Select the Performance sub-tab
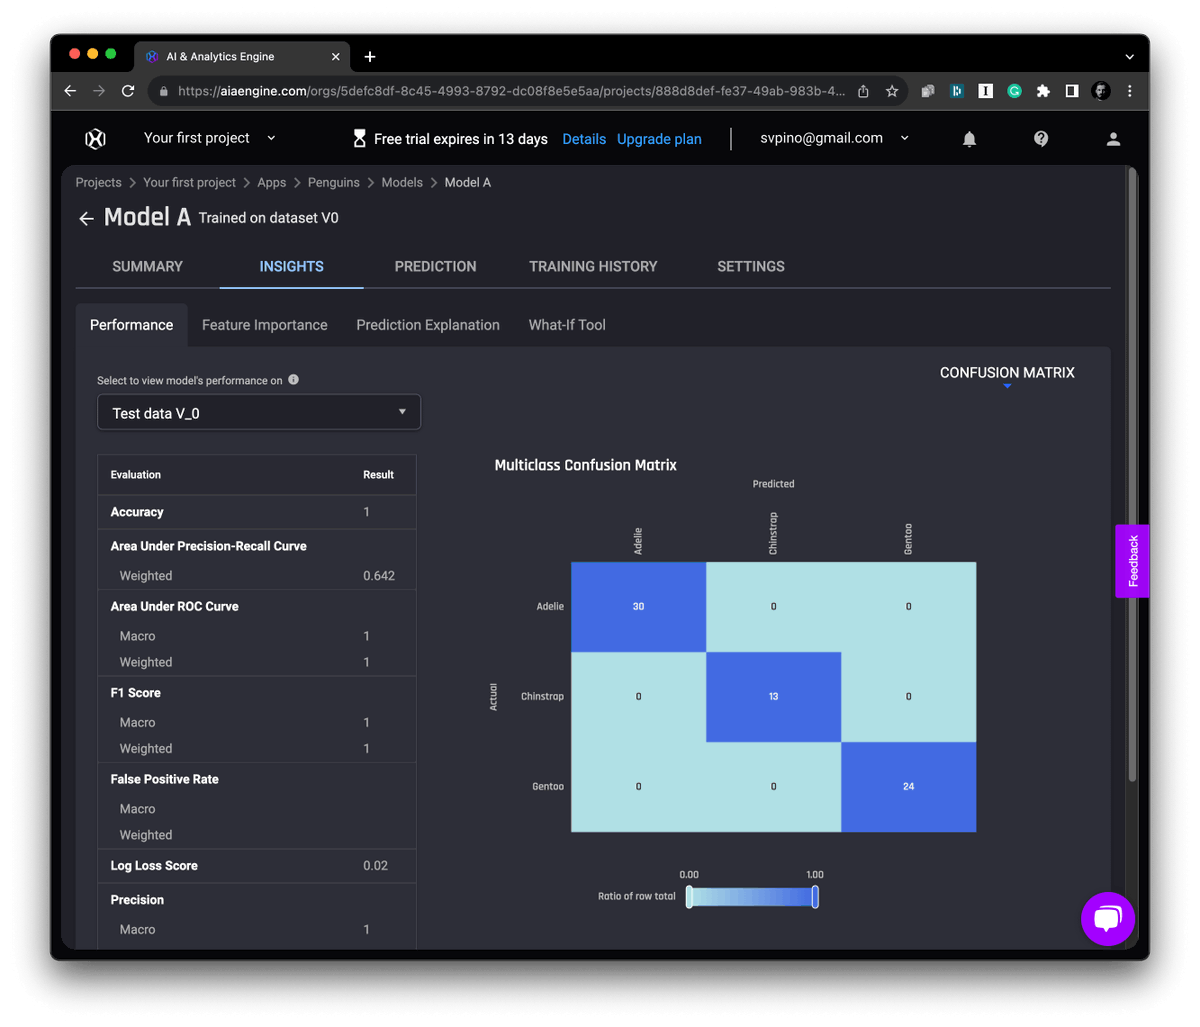Screen dimensions: 1200x1027 click(132, 325)
